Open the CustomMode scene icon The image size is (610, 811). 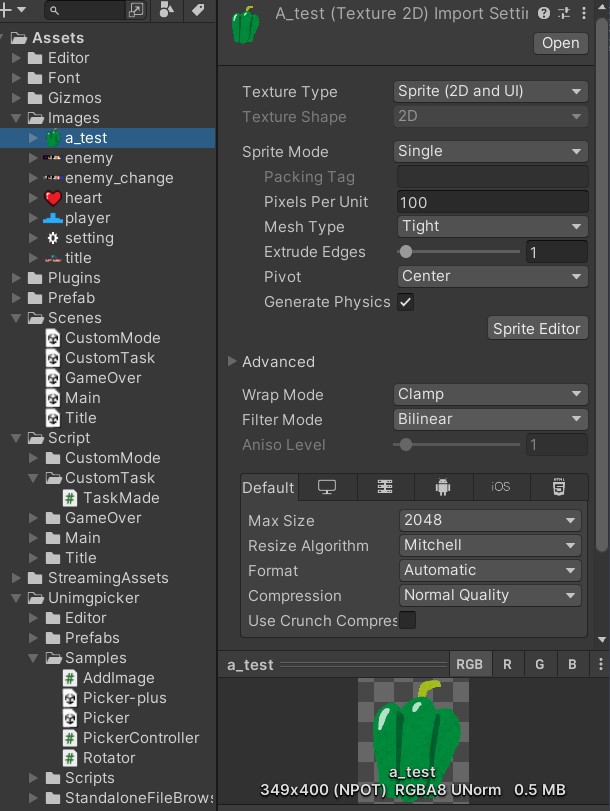(53, 338)
